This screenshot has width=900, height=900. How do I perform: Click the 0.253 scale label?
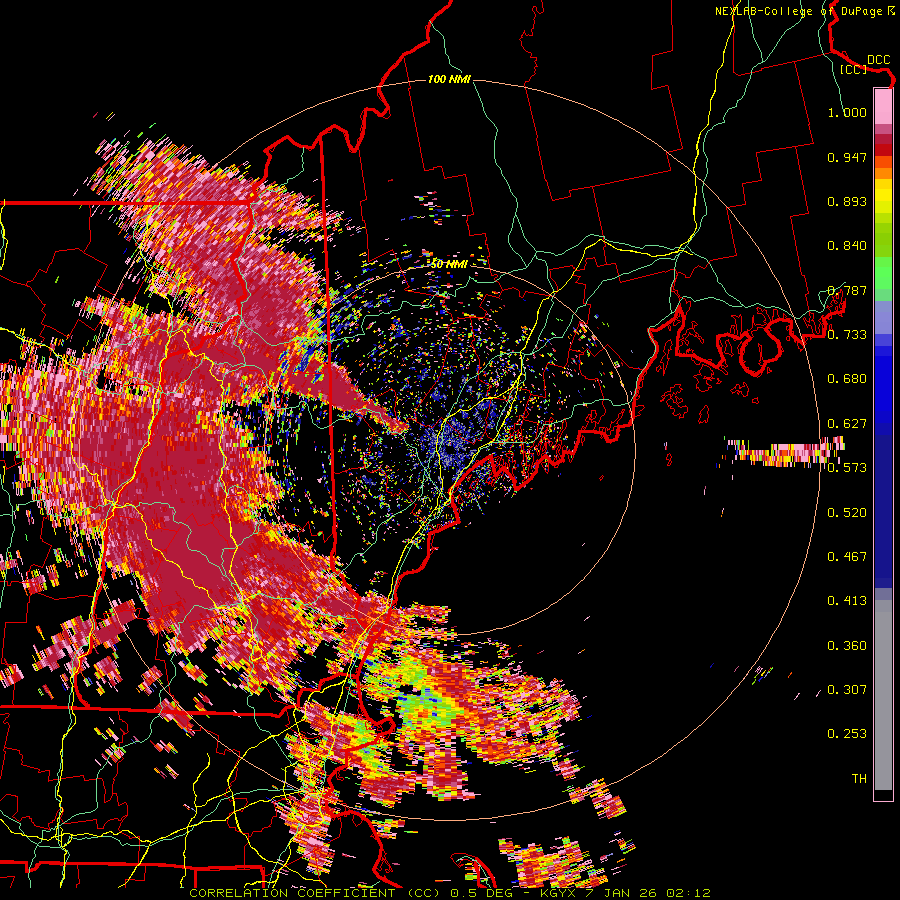pos(847,734)
